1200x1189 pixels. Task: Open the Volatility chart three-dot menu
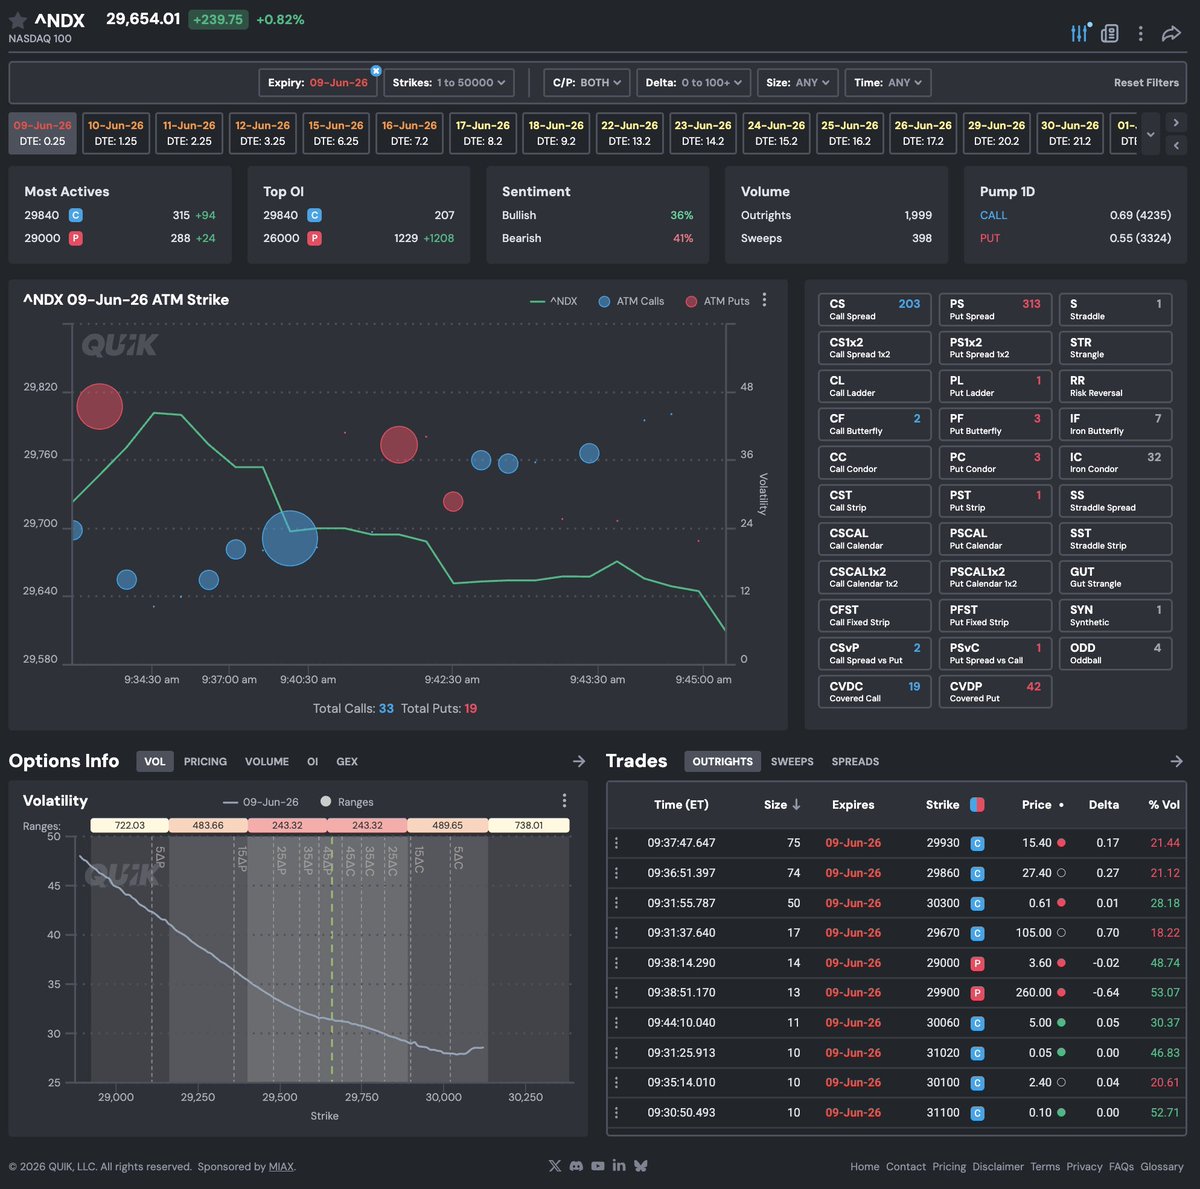pos(565,801)
